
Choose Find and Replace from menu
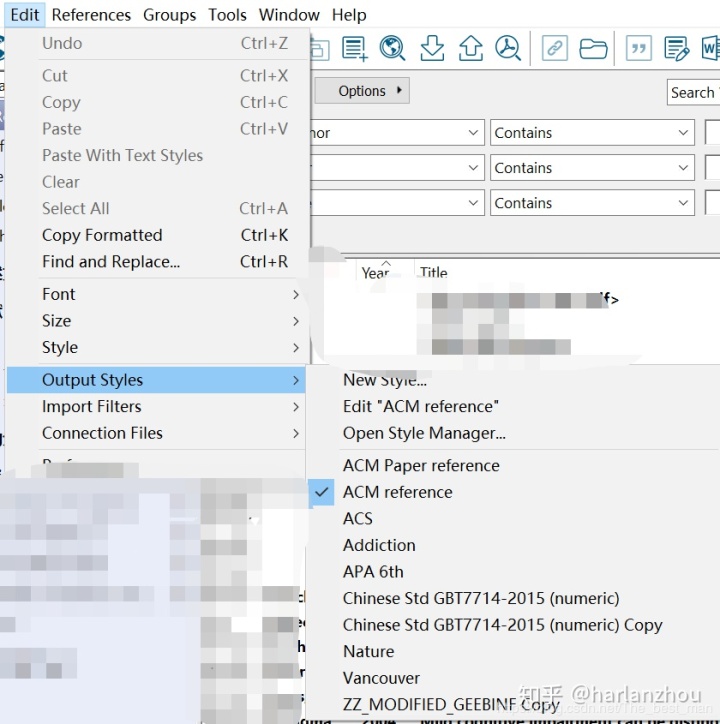157,262
